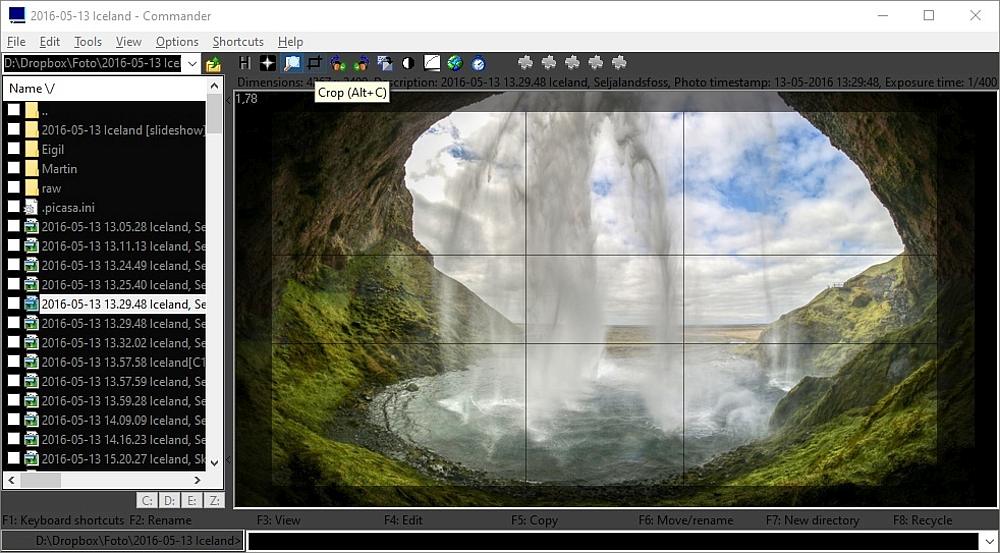Image resolution: width=1000 pixels, height=553 pixels.
Task: Click the H icon in the toolbar
Action: (244, 63)
